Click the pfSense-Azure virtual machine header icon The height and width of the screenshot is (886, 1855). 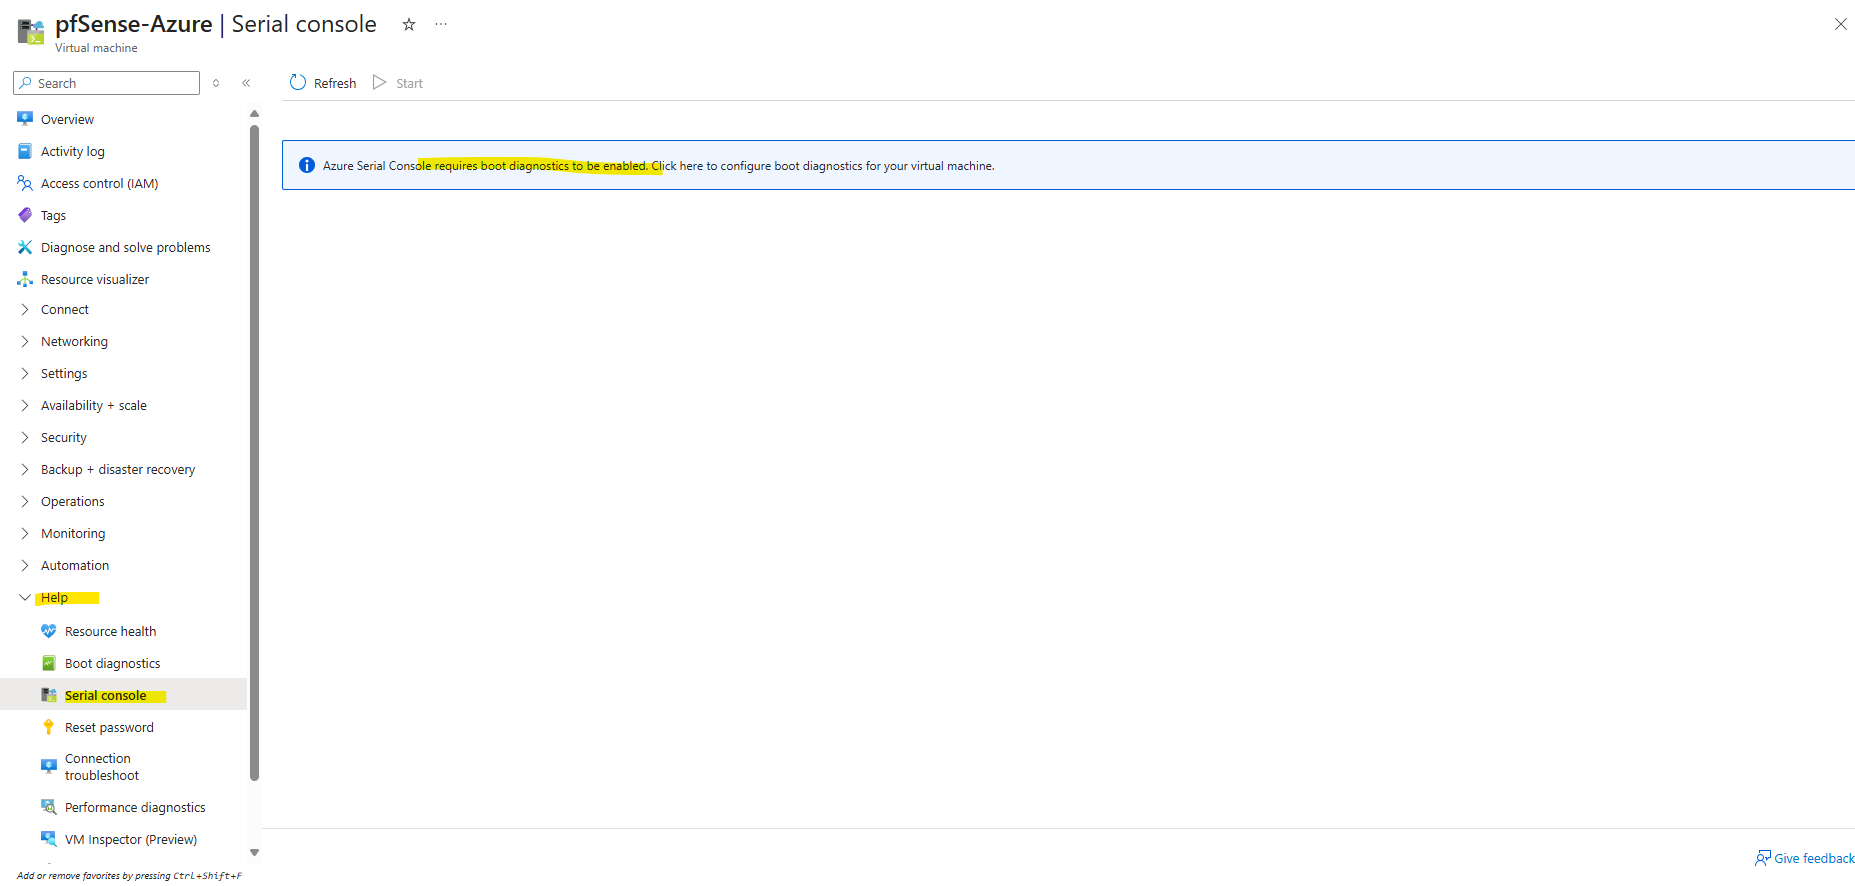click(31, 32)
